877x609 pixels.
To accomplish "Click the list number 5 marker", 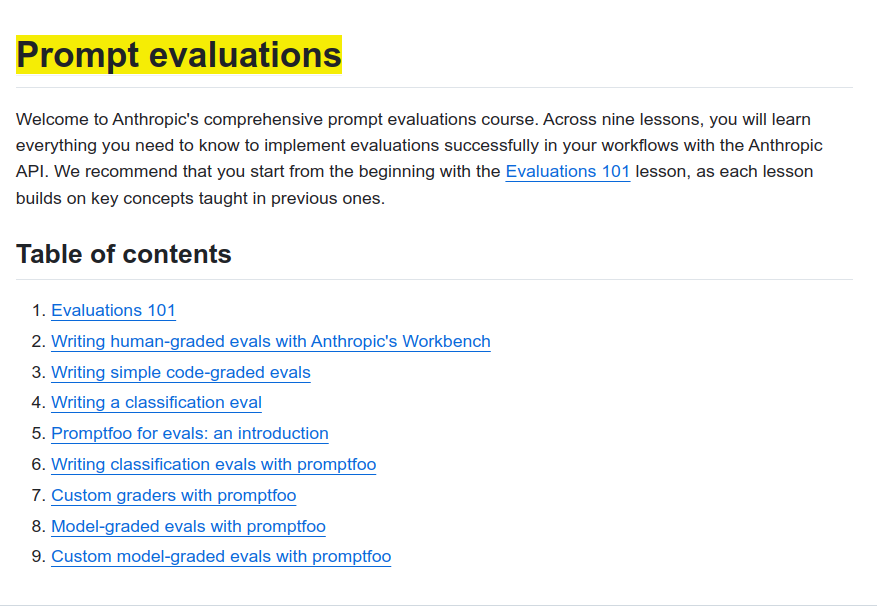I will (x=38, y=434).
